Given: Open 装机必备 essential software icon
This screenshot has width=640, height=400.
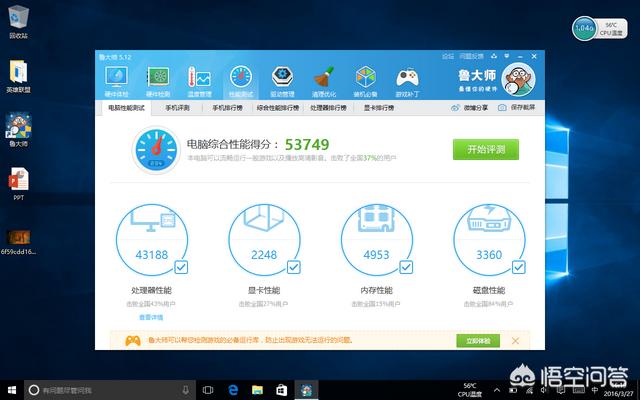Looking at the screenshot, I should [366, 79].
